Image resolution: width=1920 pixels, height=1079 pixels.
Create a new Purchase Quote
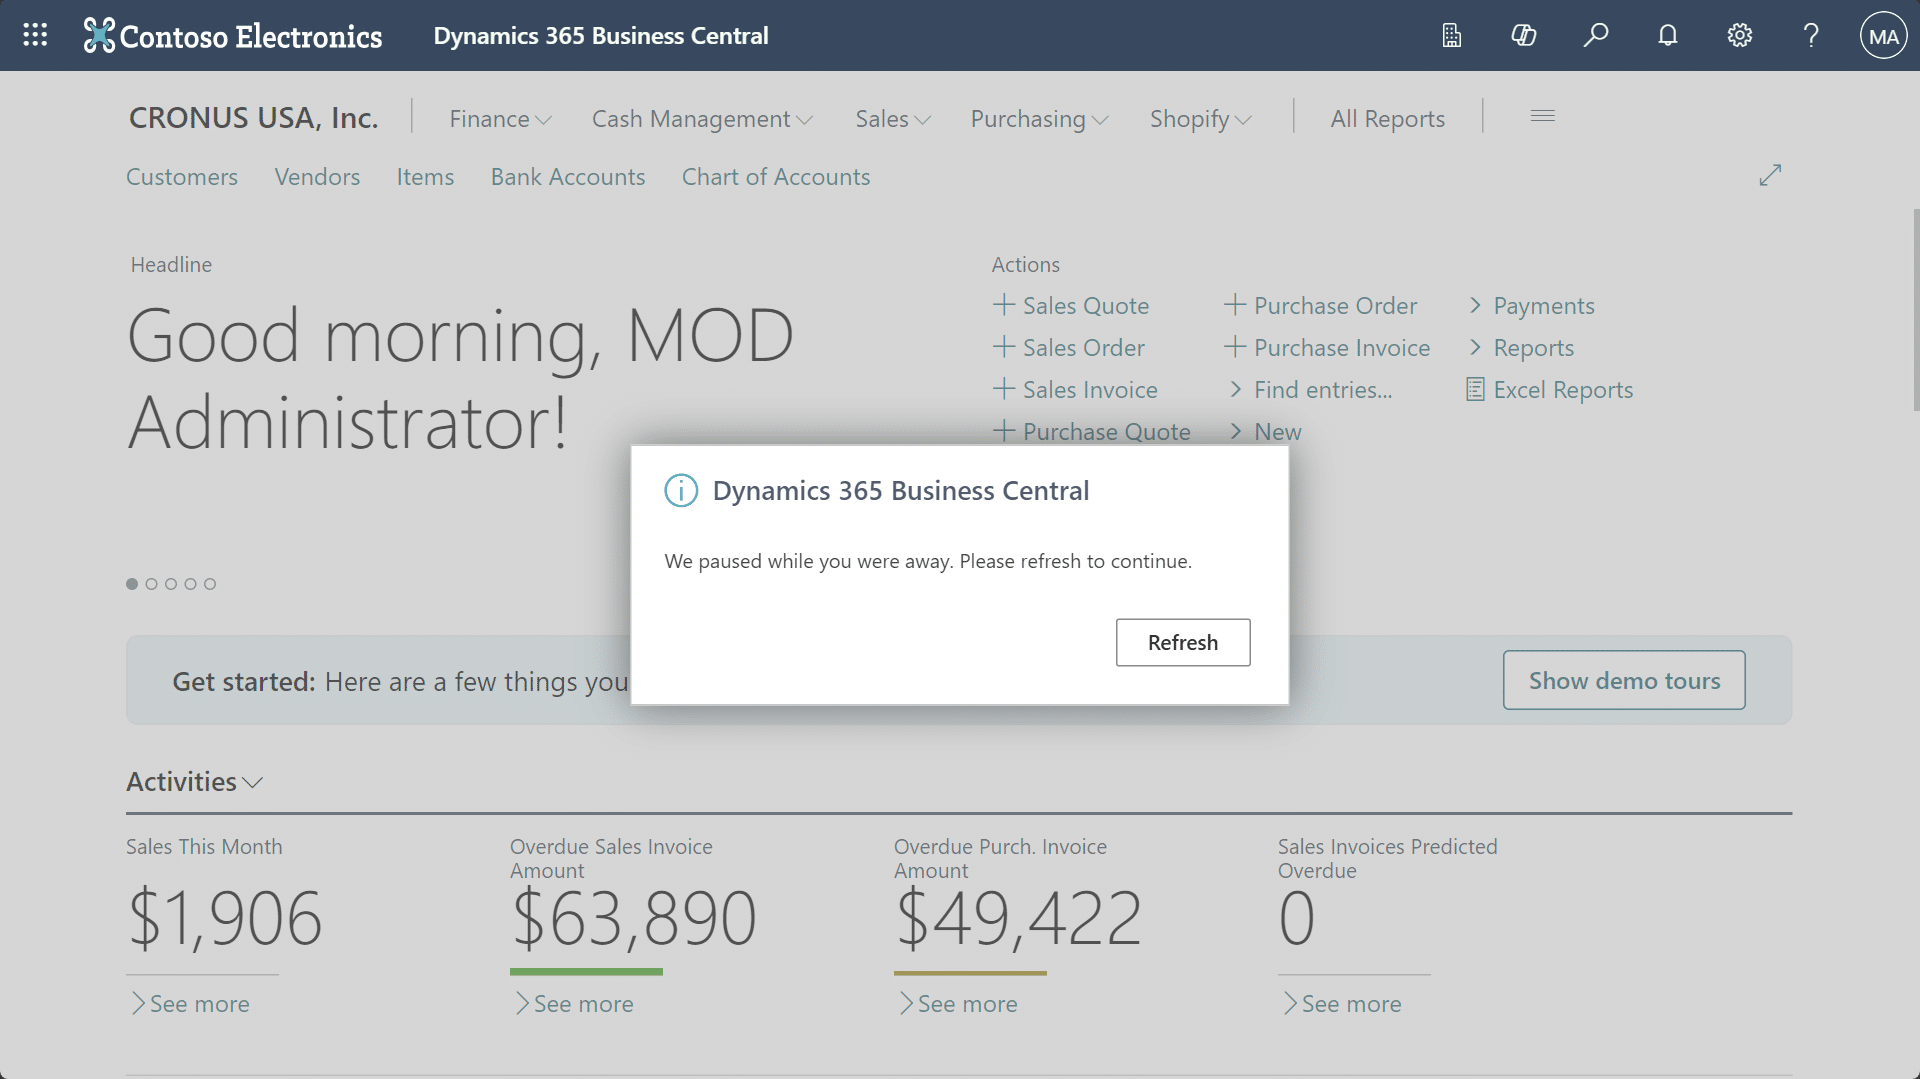pos(1092,432)
